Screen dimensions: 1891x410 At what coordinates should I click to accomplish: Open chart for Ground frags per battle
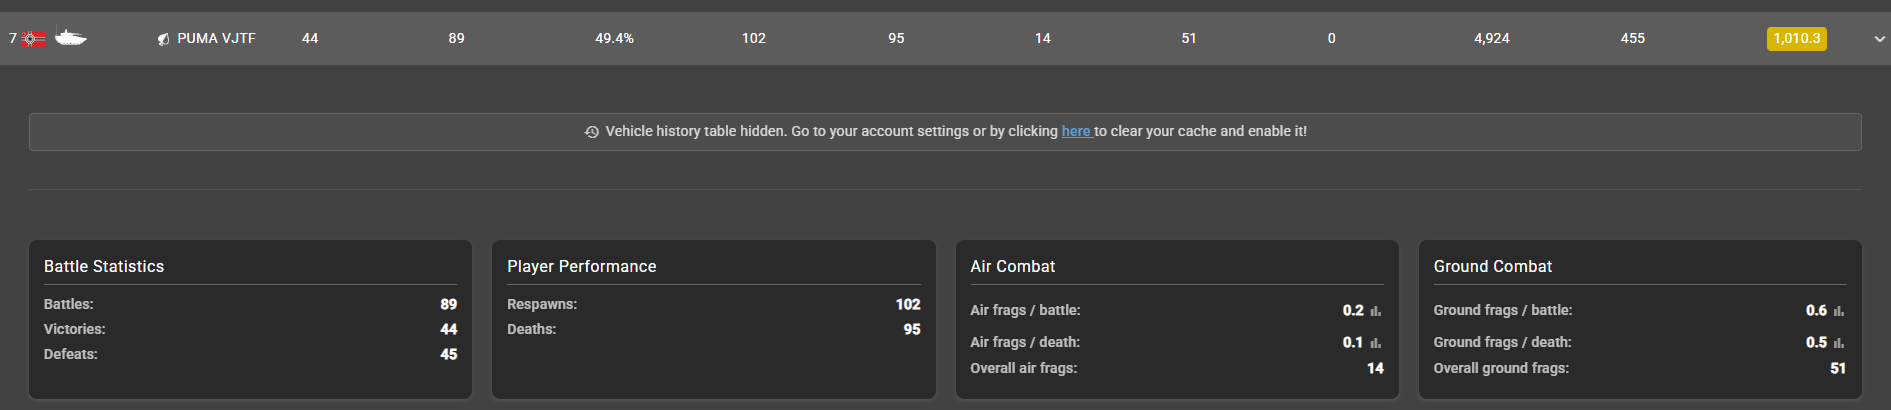point(1838,311)
